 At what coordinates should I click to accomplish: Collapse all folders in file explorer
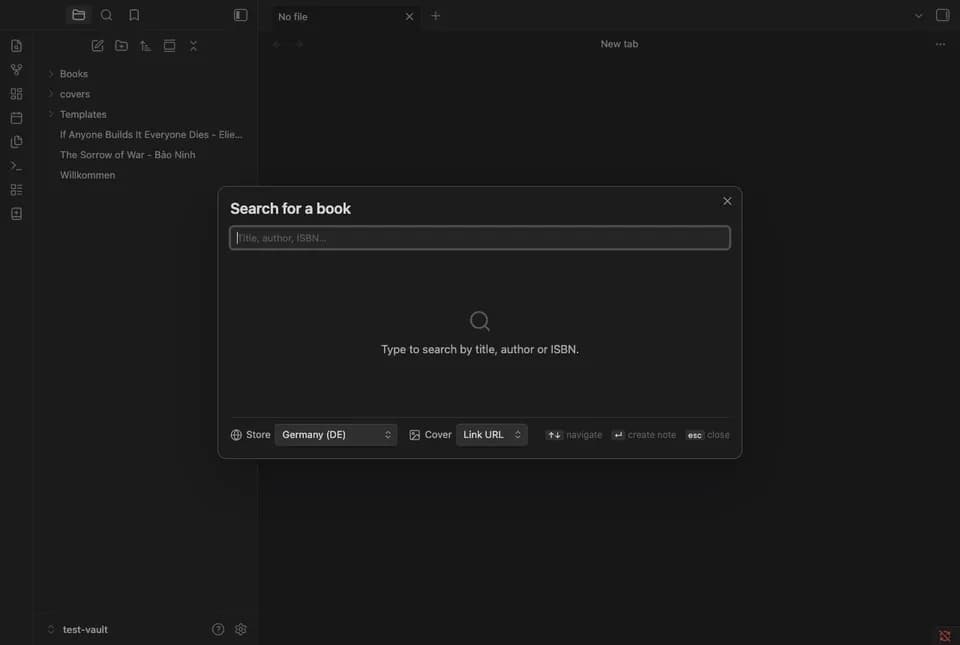(x=193, y=46)
